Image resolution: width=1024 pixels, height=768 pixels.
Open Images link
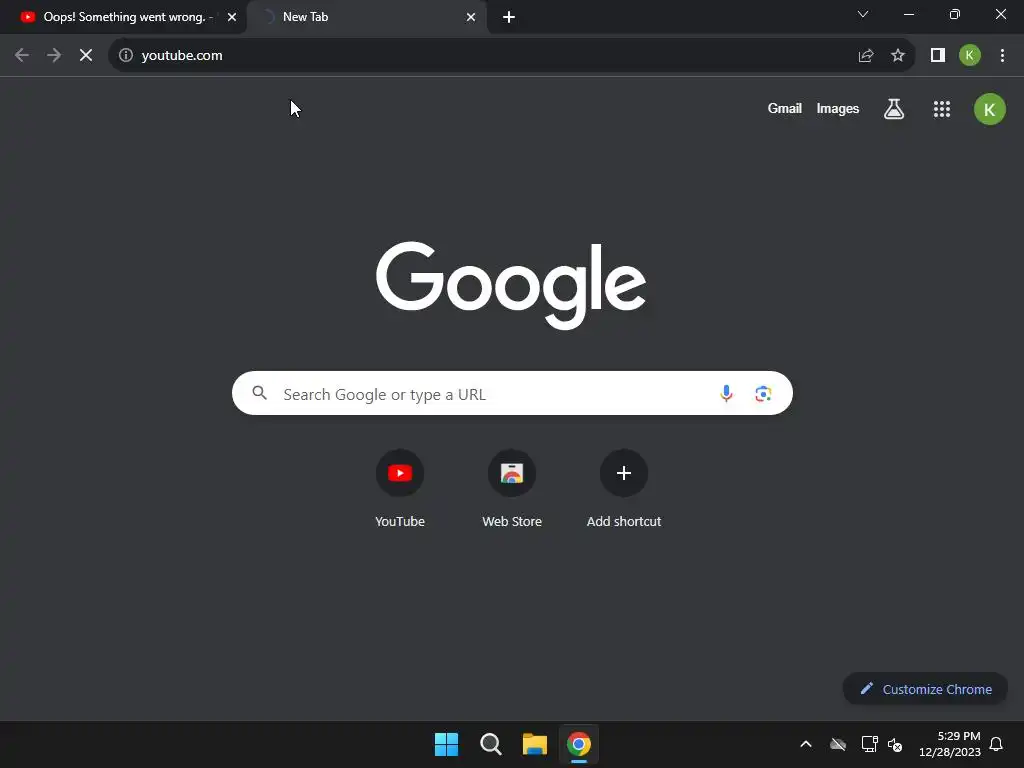pyautogui.click(x=837, y=108)
